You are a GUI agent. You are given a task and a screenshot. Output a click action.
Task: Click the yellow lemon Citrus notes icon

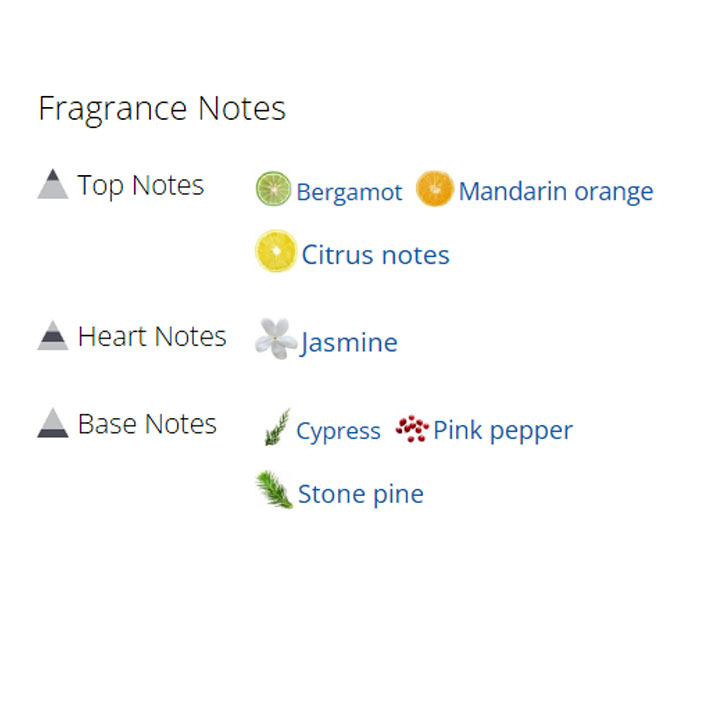(x=275, y=252)
